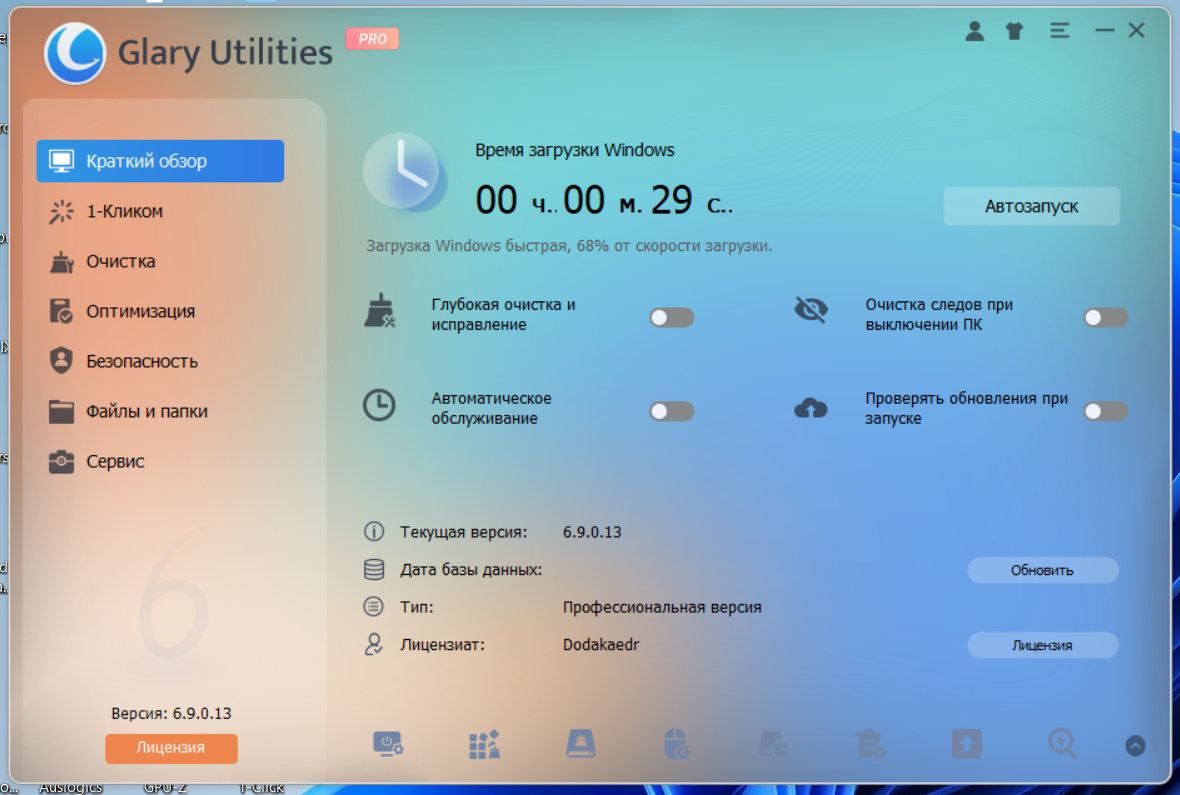Click the Glary Utilities crescent logo
This screenshot has width=1180, height=795.
[x=75, y=53]
